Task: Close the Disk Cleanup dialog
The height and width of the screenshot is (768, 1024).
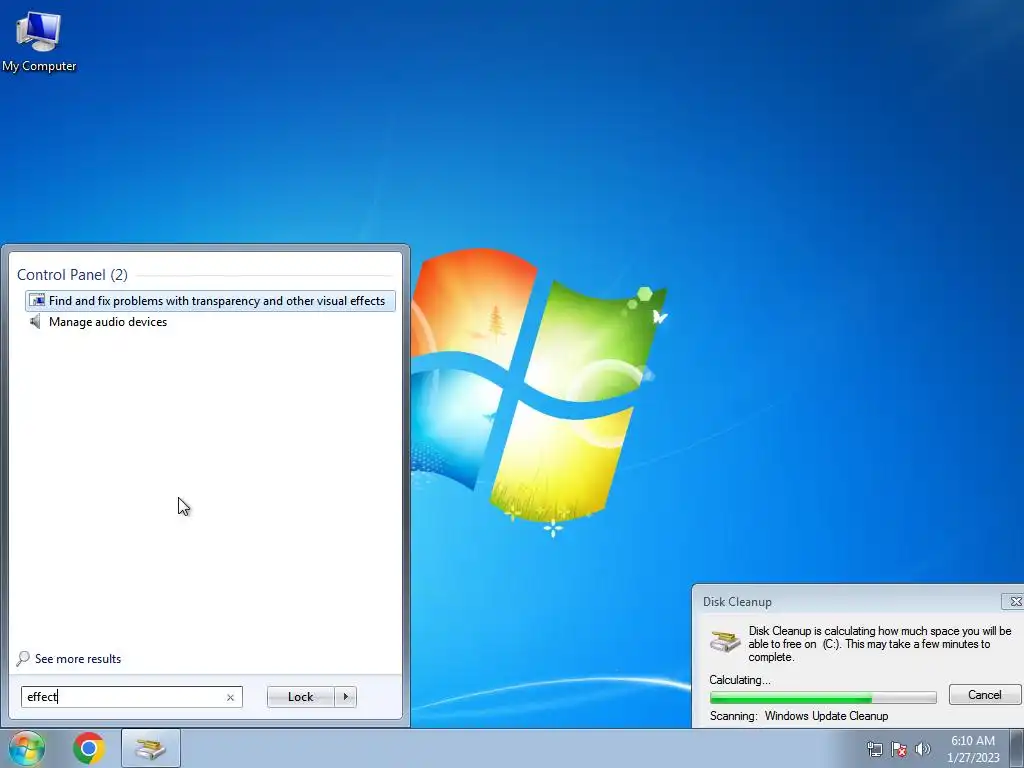Action: (1014, 601)
